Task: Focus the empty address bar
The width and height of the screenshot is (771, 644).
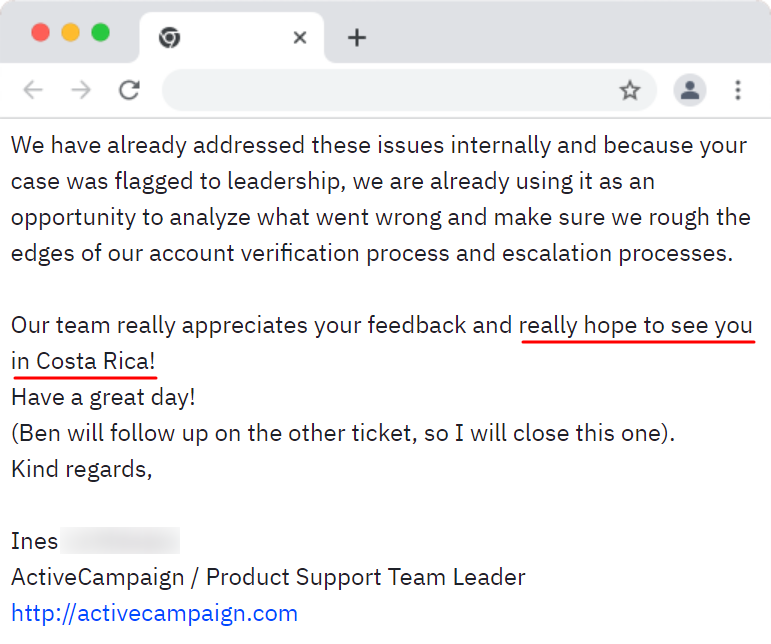Action: [x=388, y=90]
